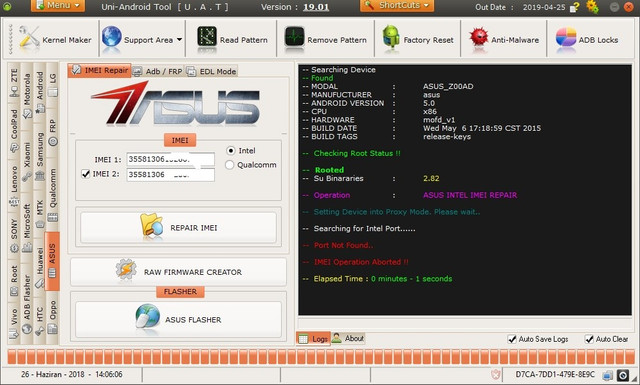Open the Kernel Maker tool

(55, 40)
